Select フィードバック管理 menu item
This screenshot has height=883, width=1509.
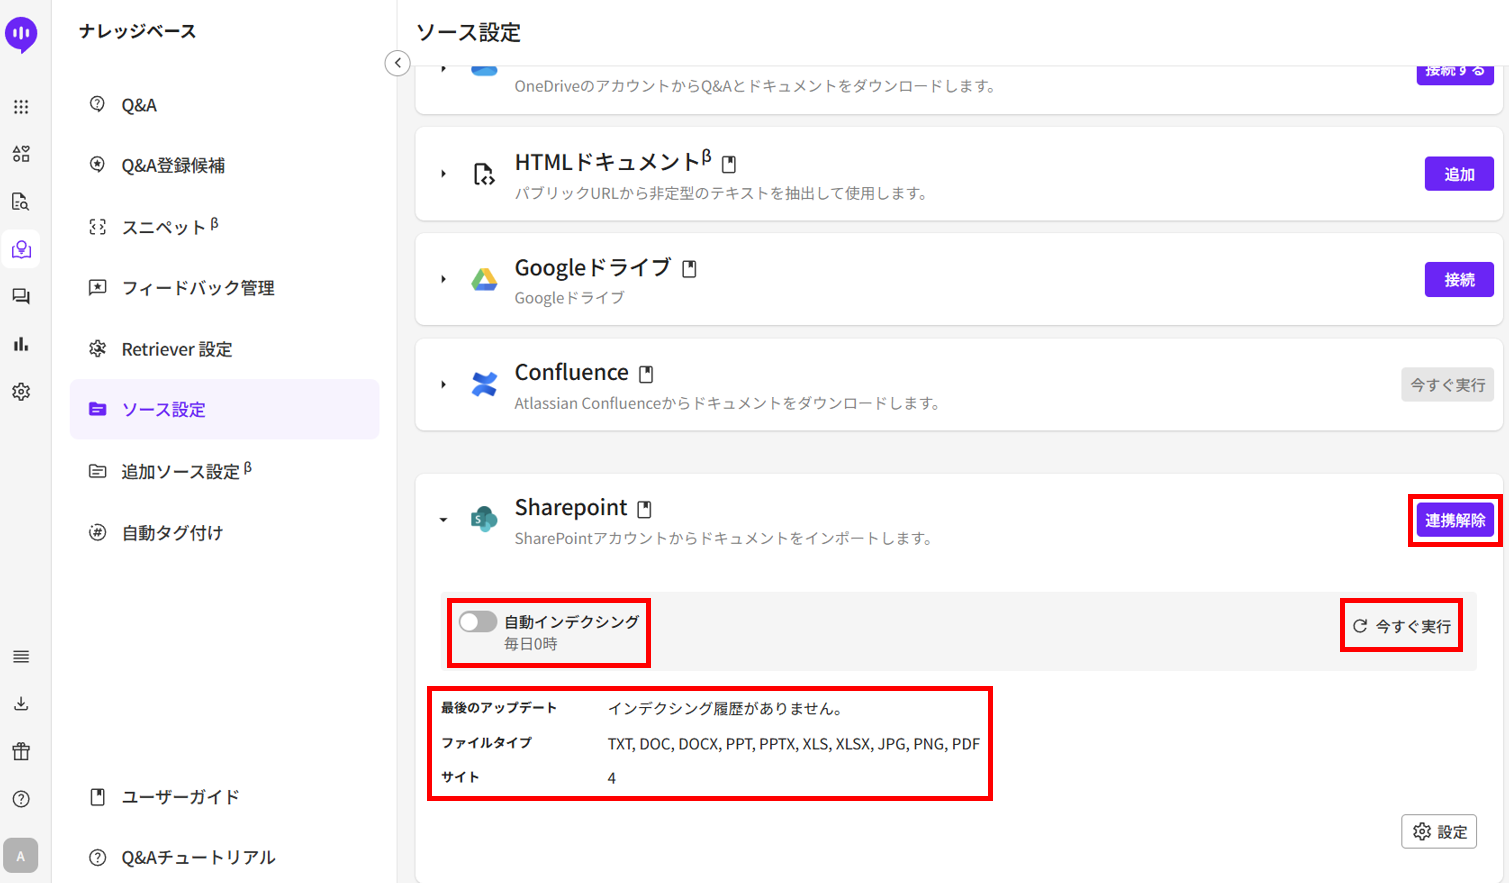197,288
